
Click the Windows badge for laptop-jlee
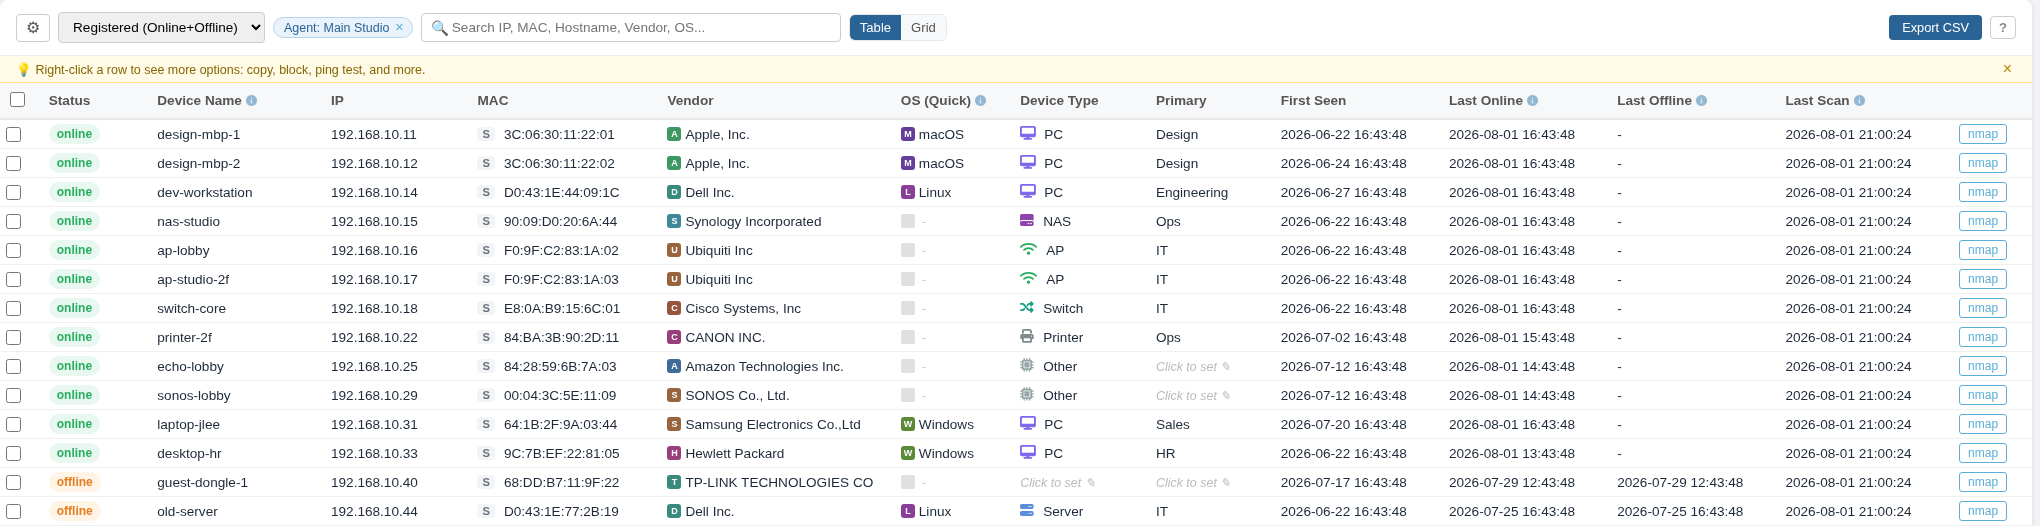(x=908, y=424)
